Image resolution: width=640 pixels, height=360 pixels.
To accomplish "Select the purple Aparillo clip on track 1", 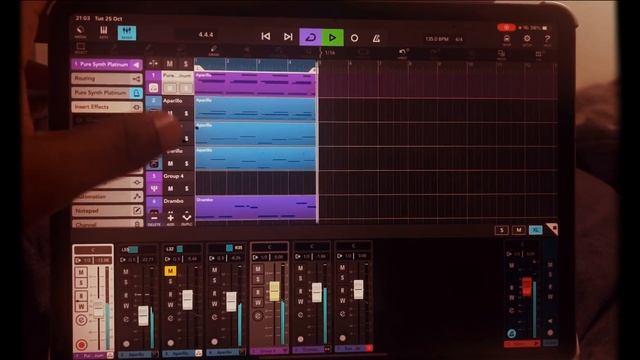I will [255, 84].
